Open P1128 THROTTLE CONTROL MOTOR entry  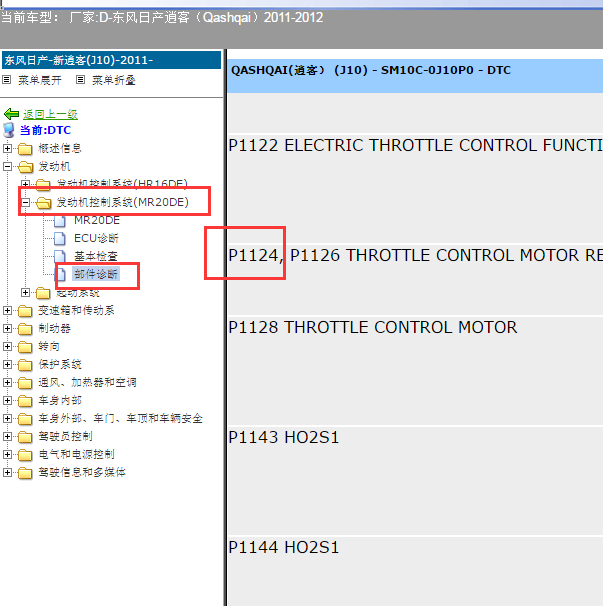pos(373,327)
